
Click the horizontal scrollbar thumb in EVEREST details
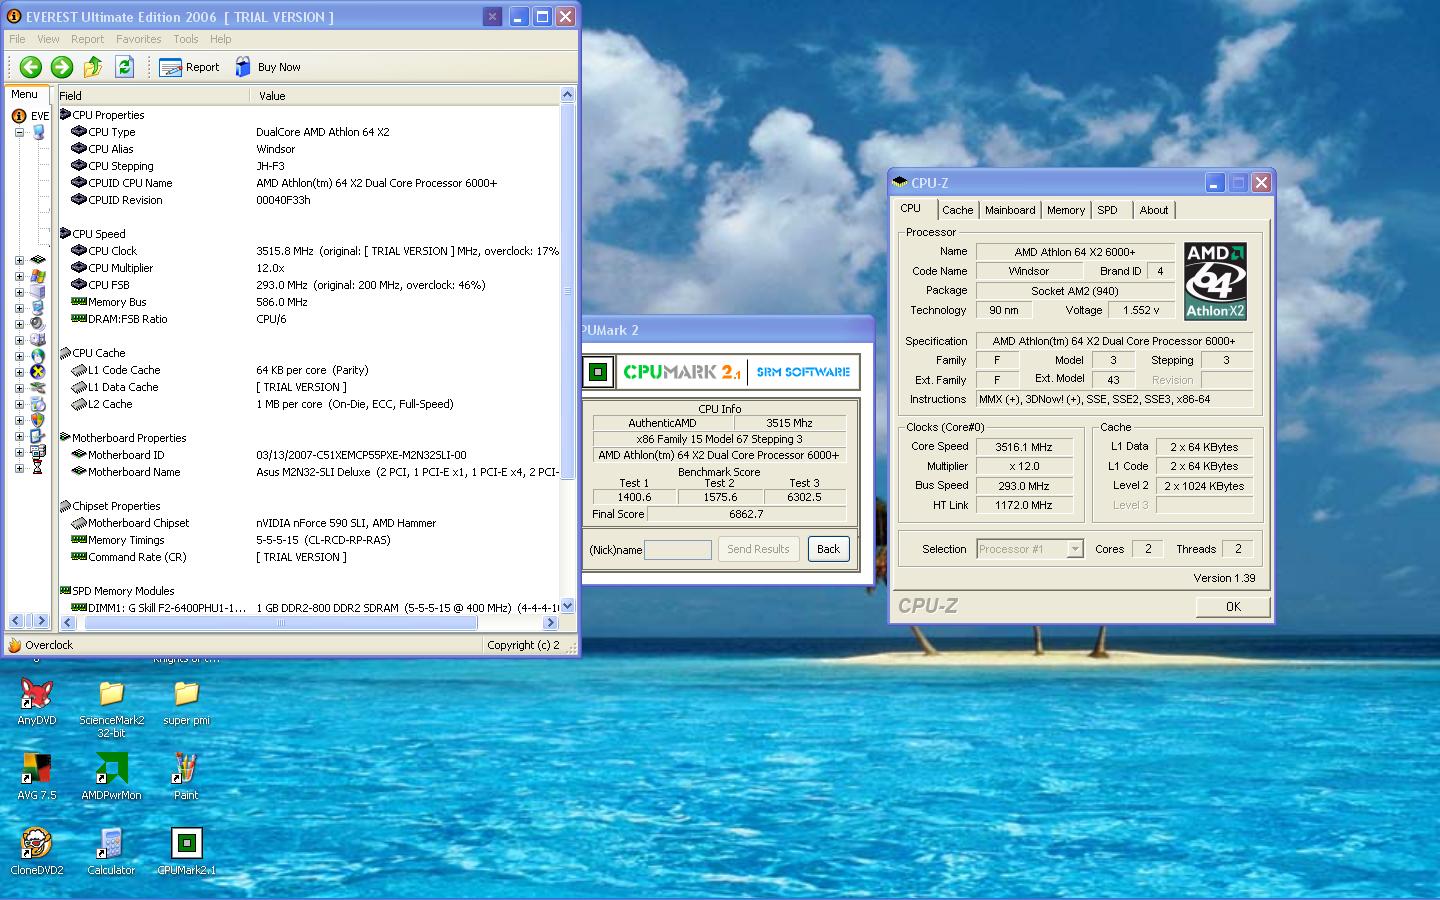coord(281,623)
